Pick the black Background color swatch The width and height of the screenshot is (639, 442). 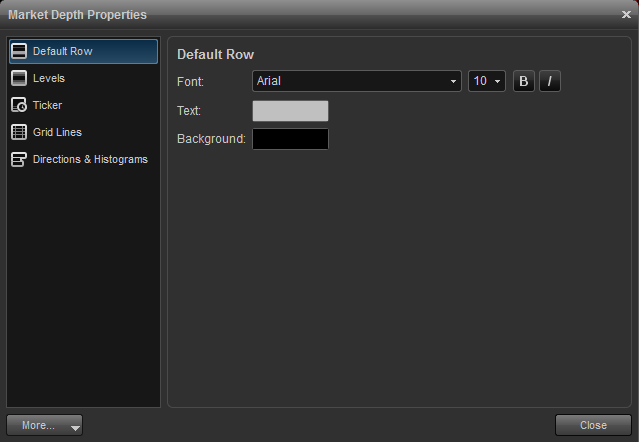[x=290, y=139]
